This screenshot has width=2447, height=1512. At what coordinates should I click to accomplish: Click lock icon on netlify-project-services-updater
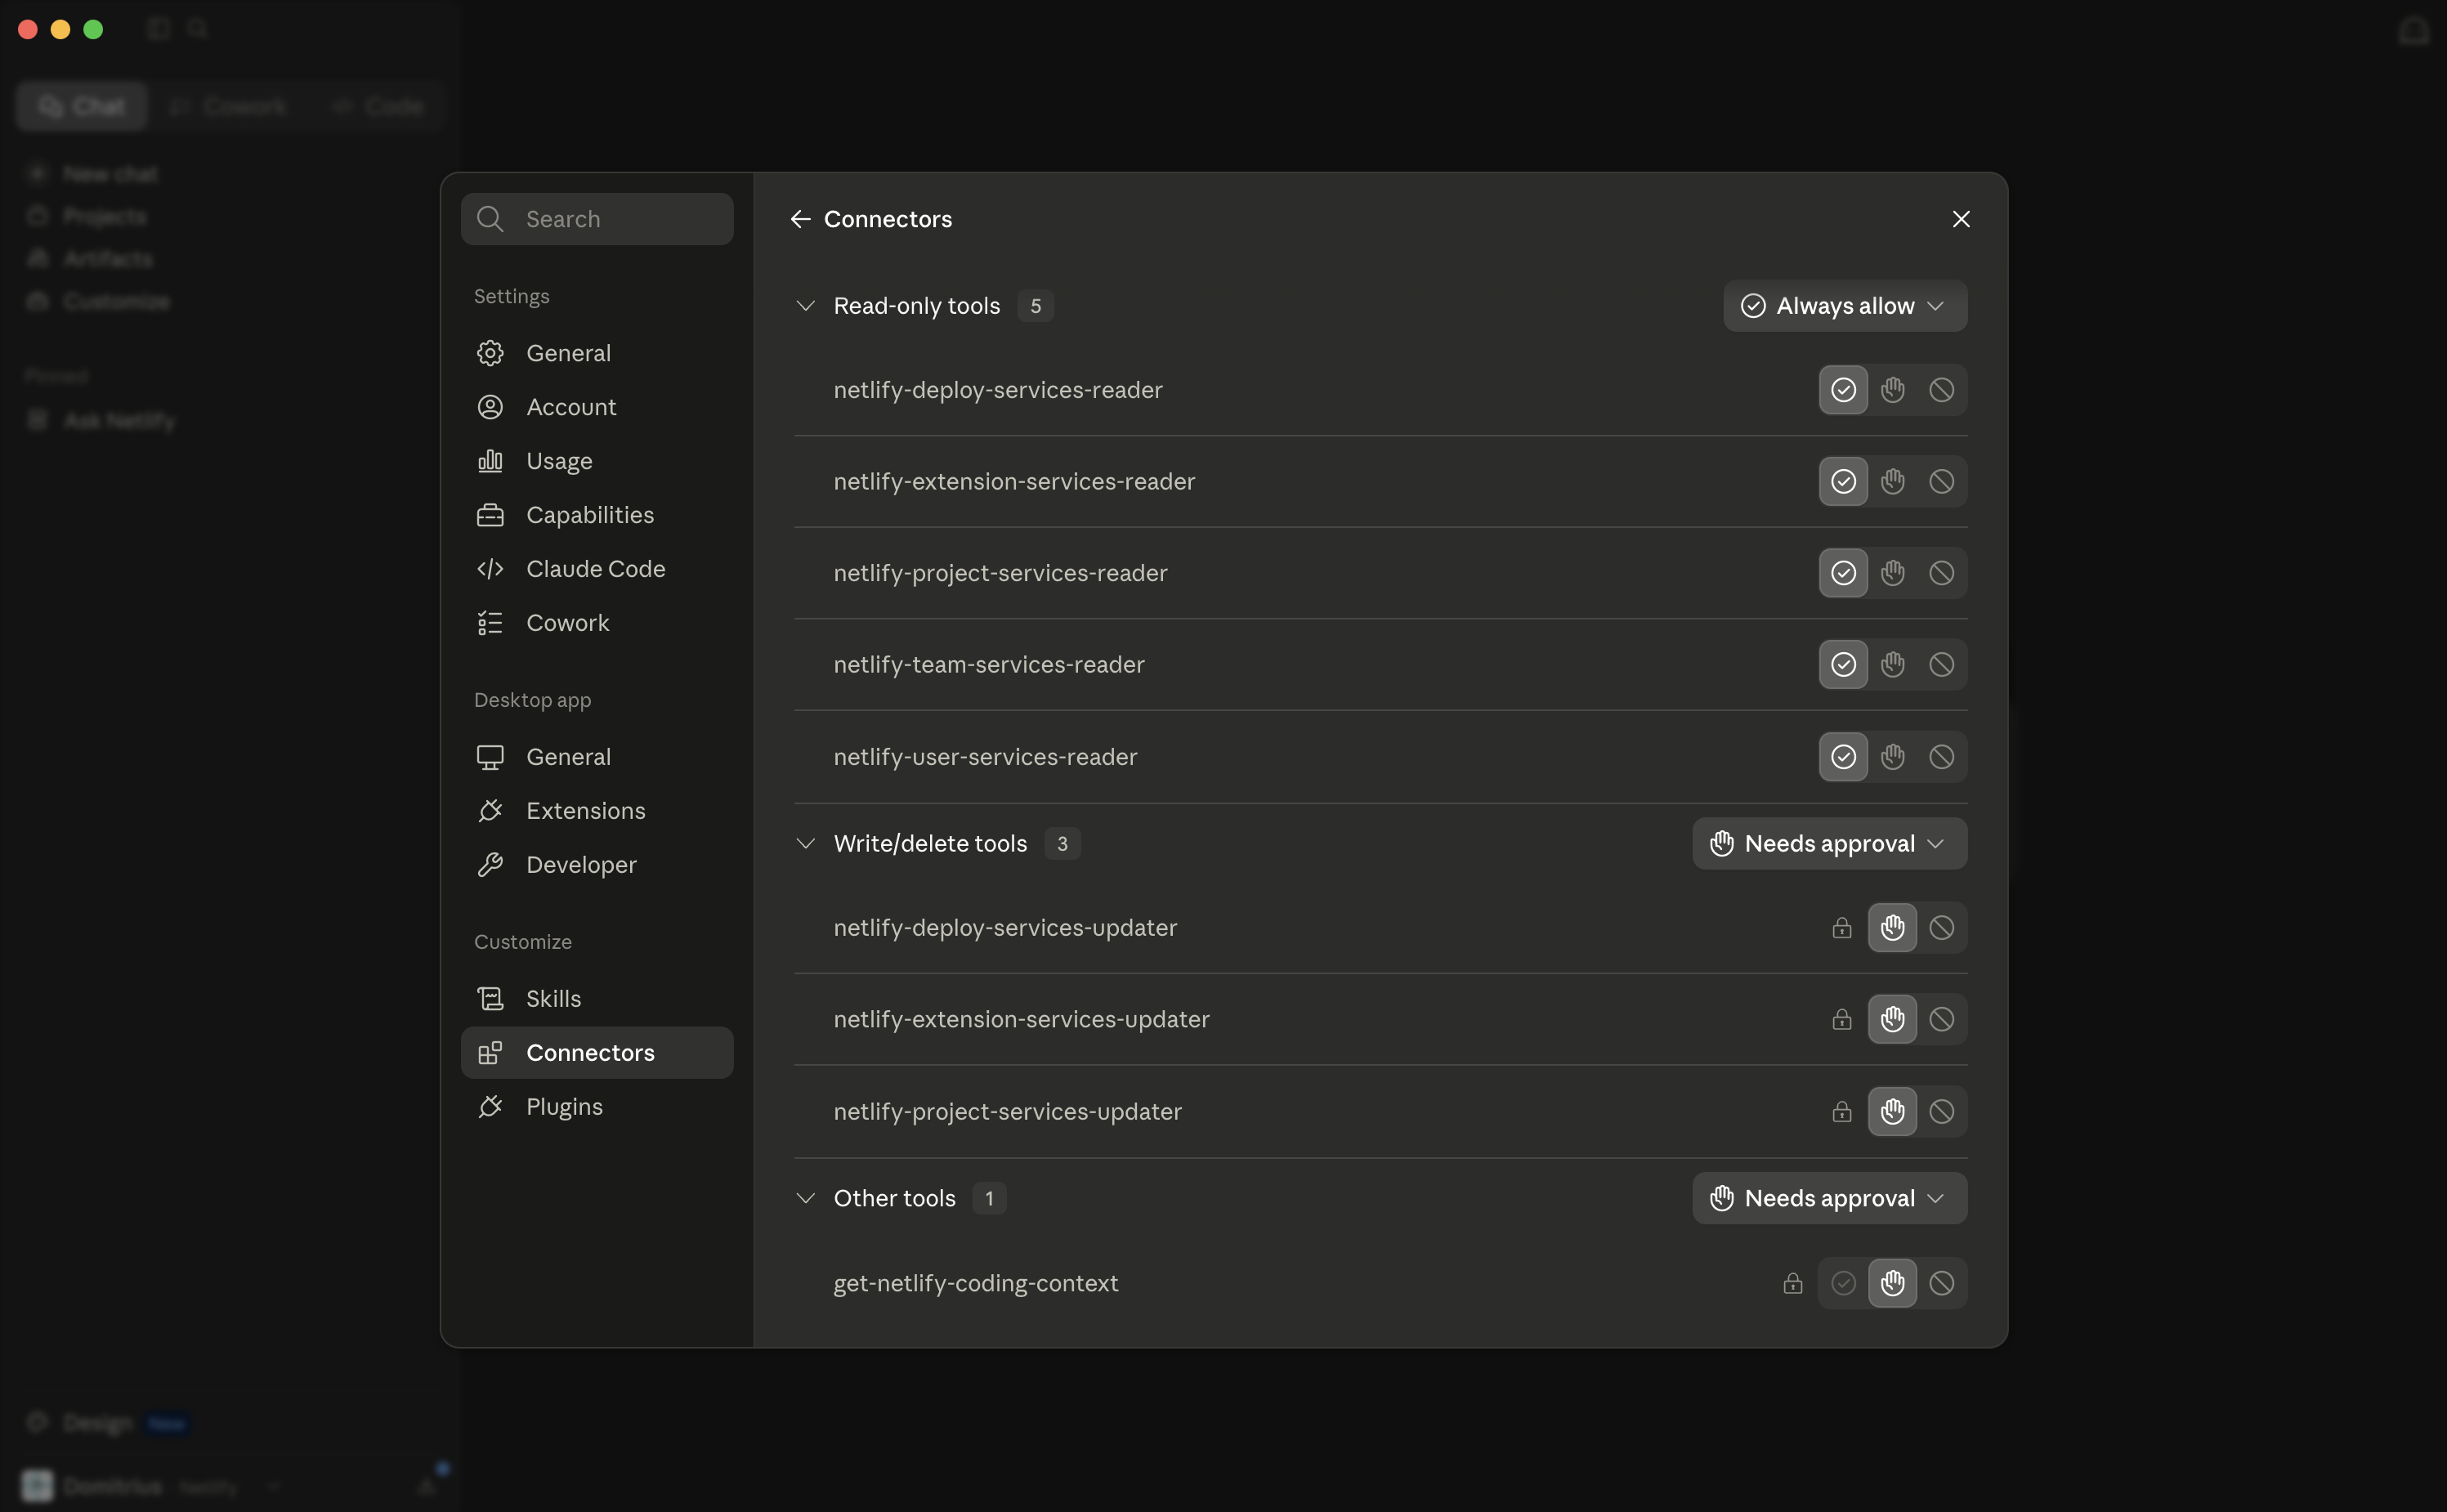[1841, 1111]
